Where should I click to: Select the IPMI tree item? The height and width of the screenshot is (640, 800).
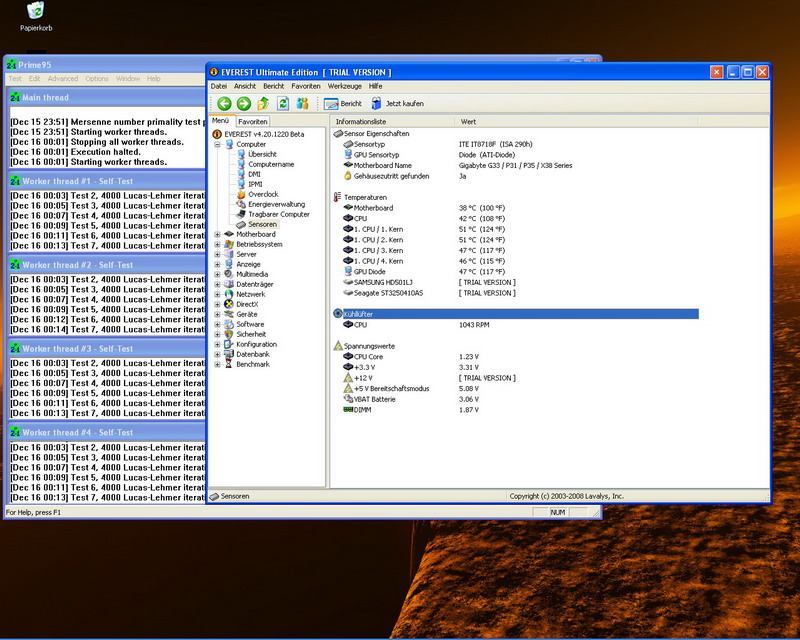(x=255, y=184)
